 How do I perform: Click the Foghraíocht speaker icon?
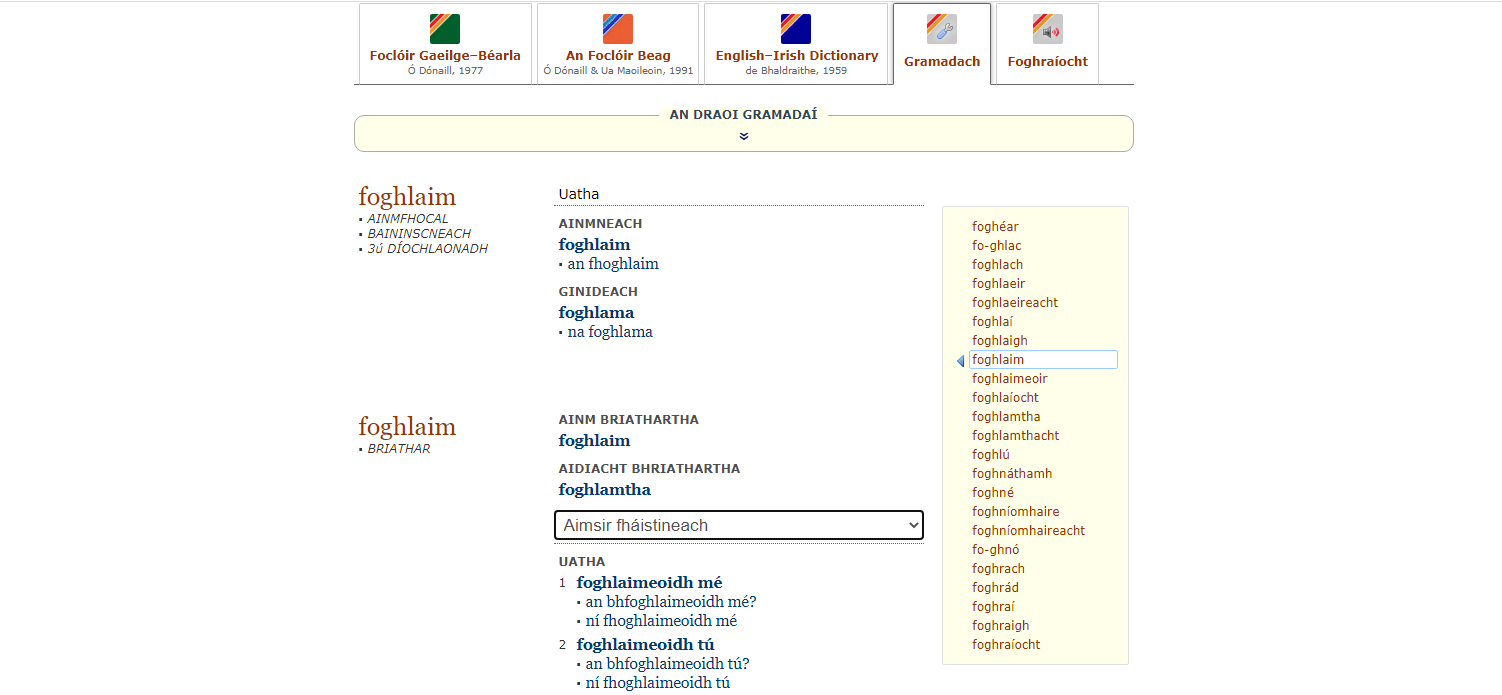coord(1047,29)
